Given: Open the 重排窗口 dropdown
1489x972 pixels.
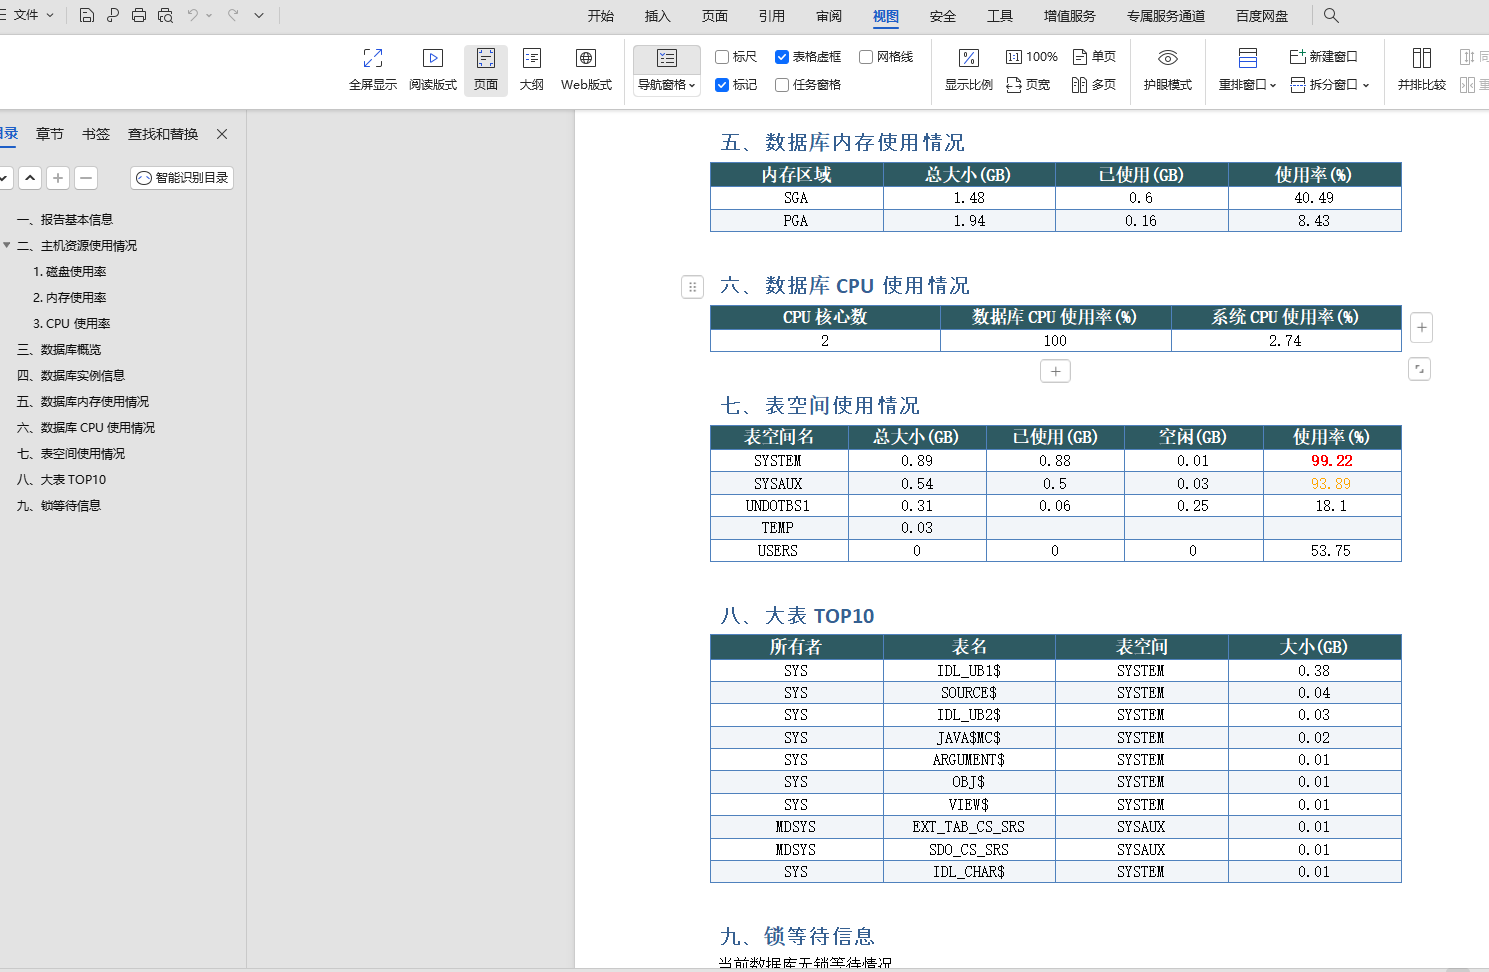Looking at the screenshot, I should 1247,85.
